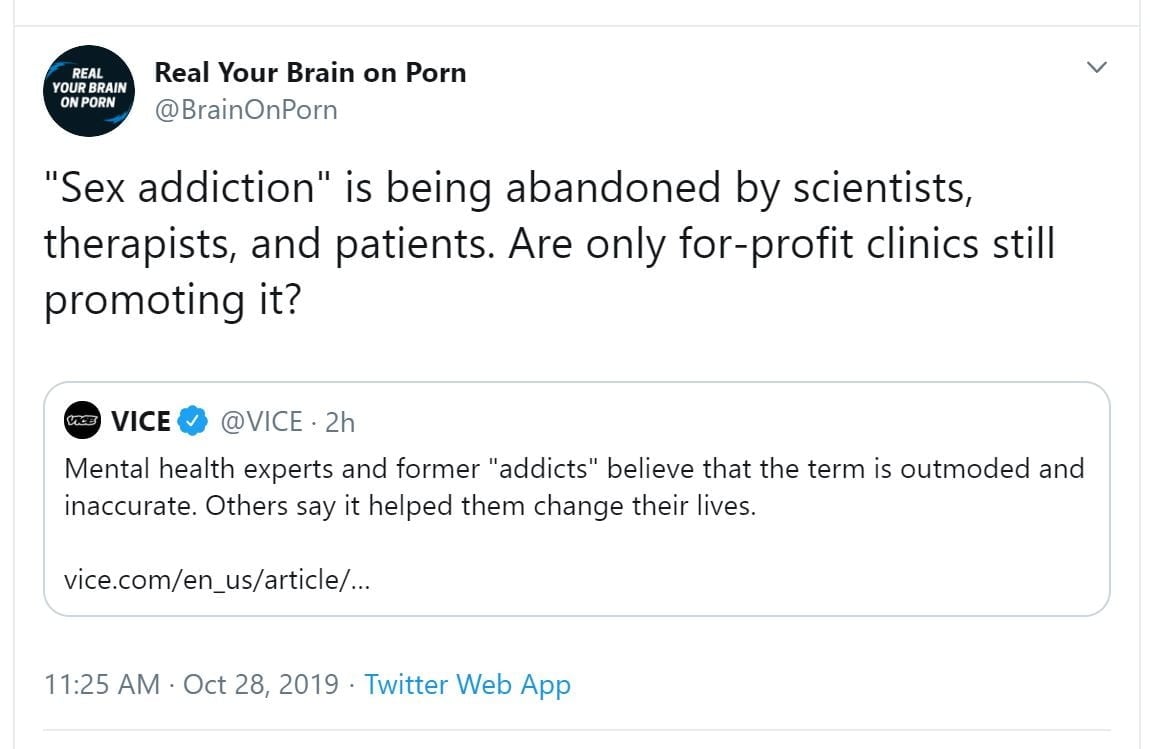Click the Oct 28, 2019 date
1150x749 pixels.
point(260,685)
